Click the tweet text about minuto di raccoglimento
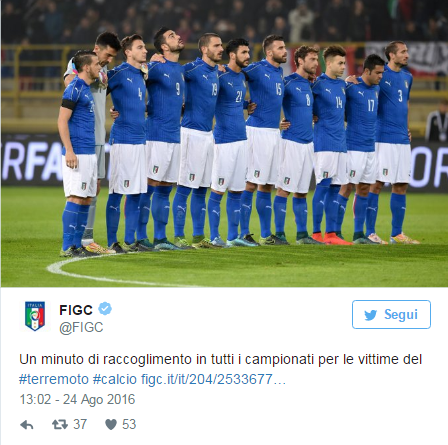 coord(220,360)
